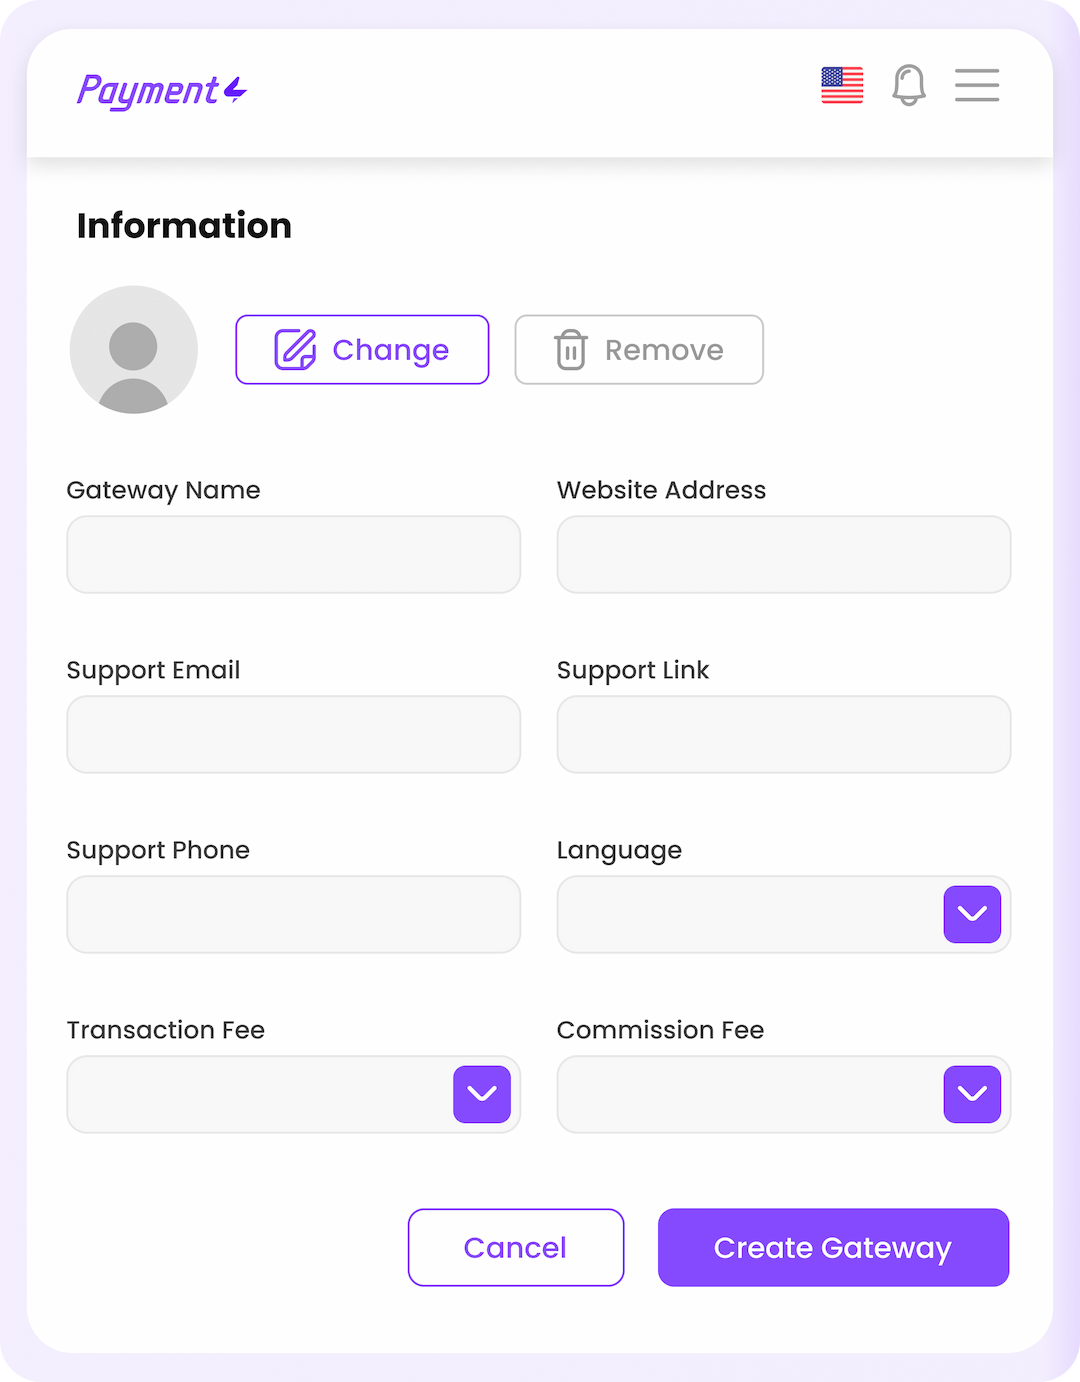This screenshot has height=1382, width=1080.
Task: Click the profile avatar placeholder
Action: point(134,350)
